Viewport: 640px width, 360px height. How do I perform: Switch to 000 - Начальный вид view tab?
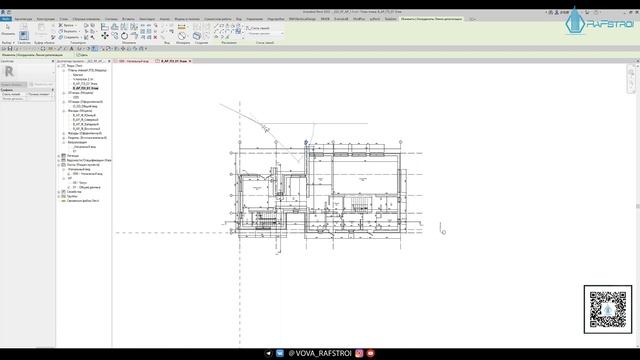pyautogui.click(x=133, y=61)
